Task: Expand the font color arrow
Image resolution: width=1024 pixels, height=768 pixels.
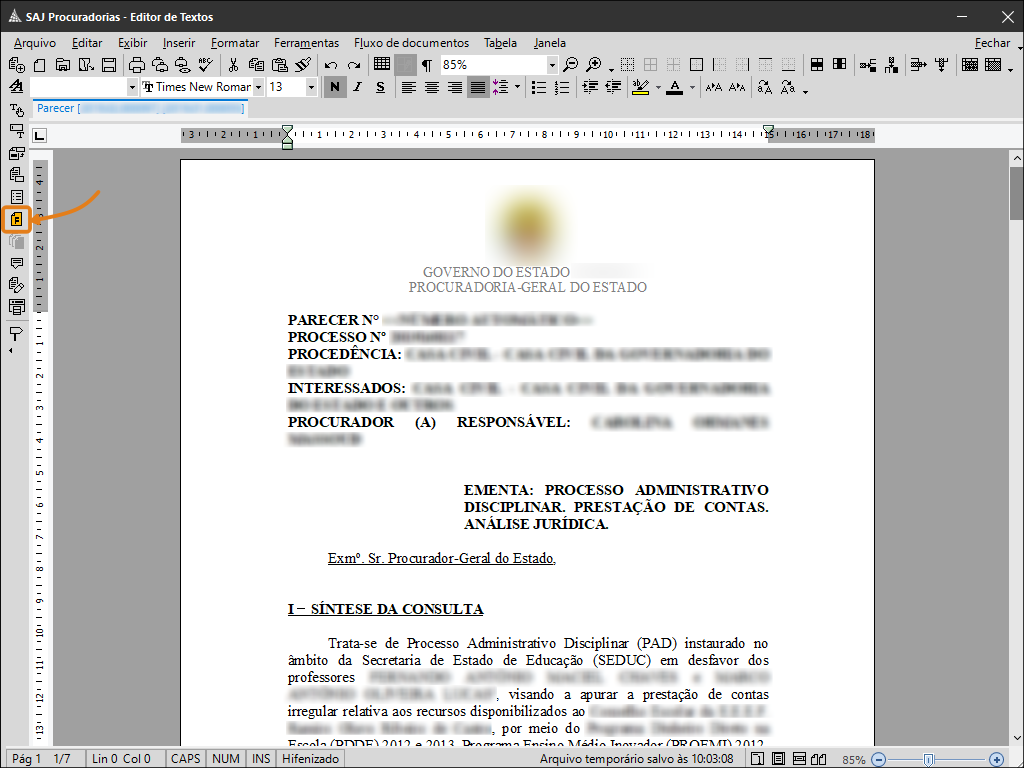Action: 692,87
